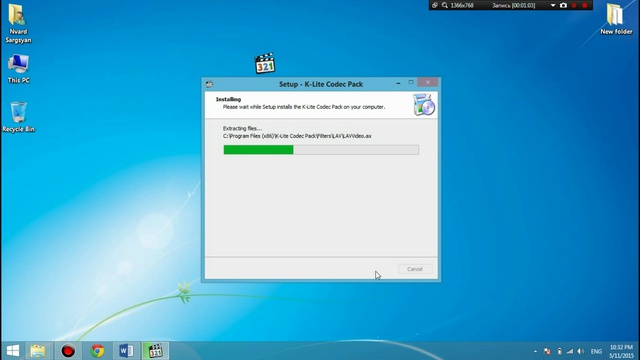Click the Setup - K-Lite Codec Pack title text

coord(321,84)
